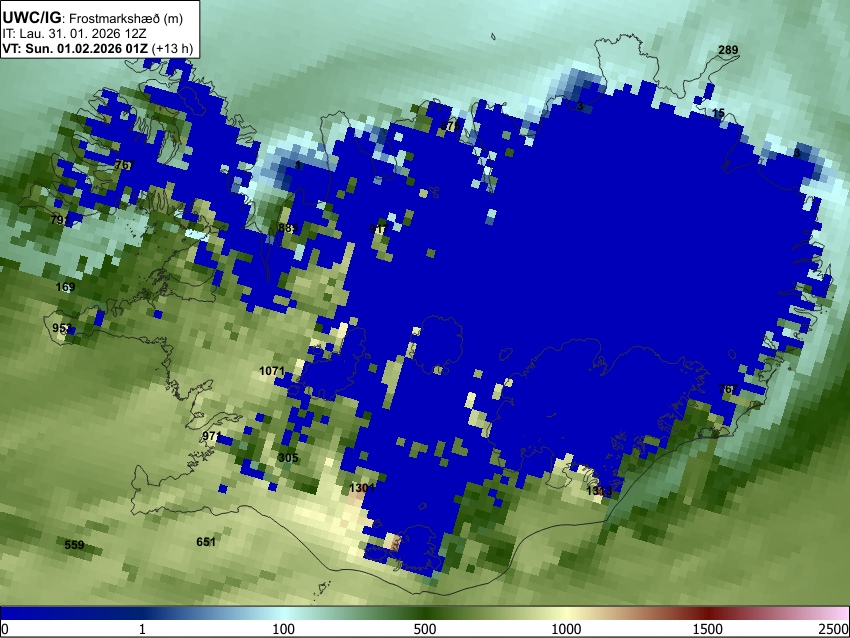Click the map value 917
Image resolution: width=850 pixels, height=638 pixels.
[379, 229]
